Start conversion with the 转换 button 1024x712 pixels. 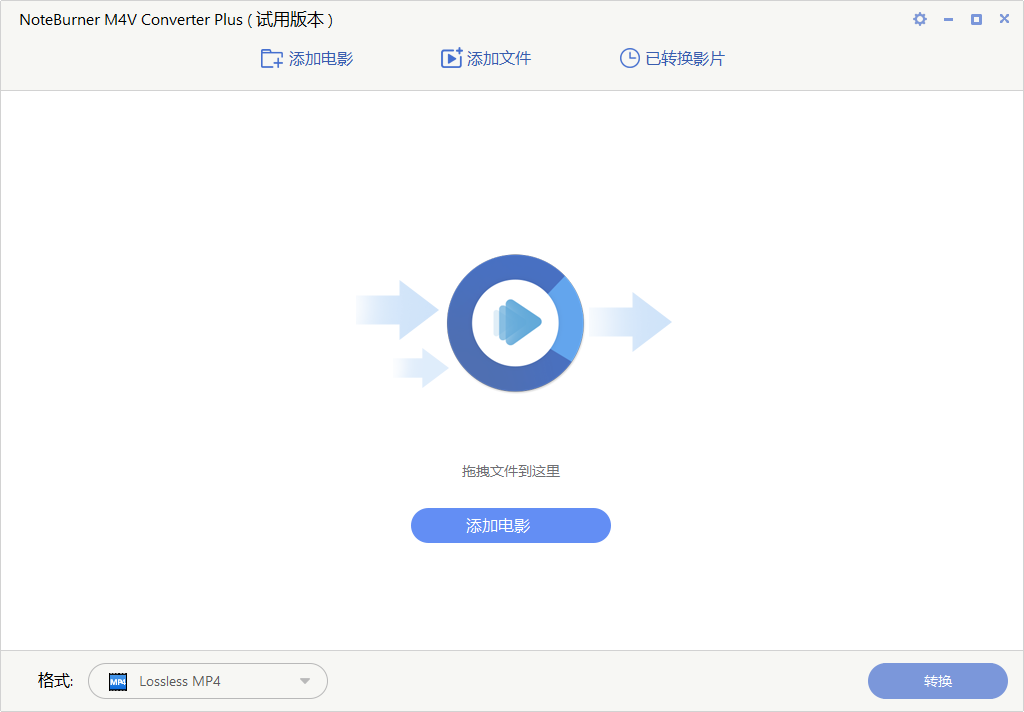(x=938, y=681)
